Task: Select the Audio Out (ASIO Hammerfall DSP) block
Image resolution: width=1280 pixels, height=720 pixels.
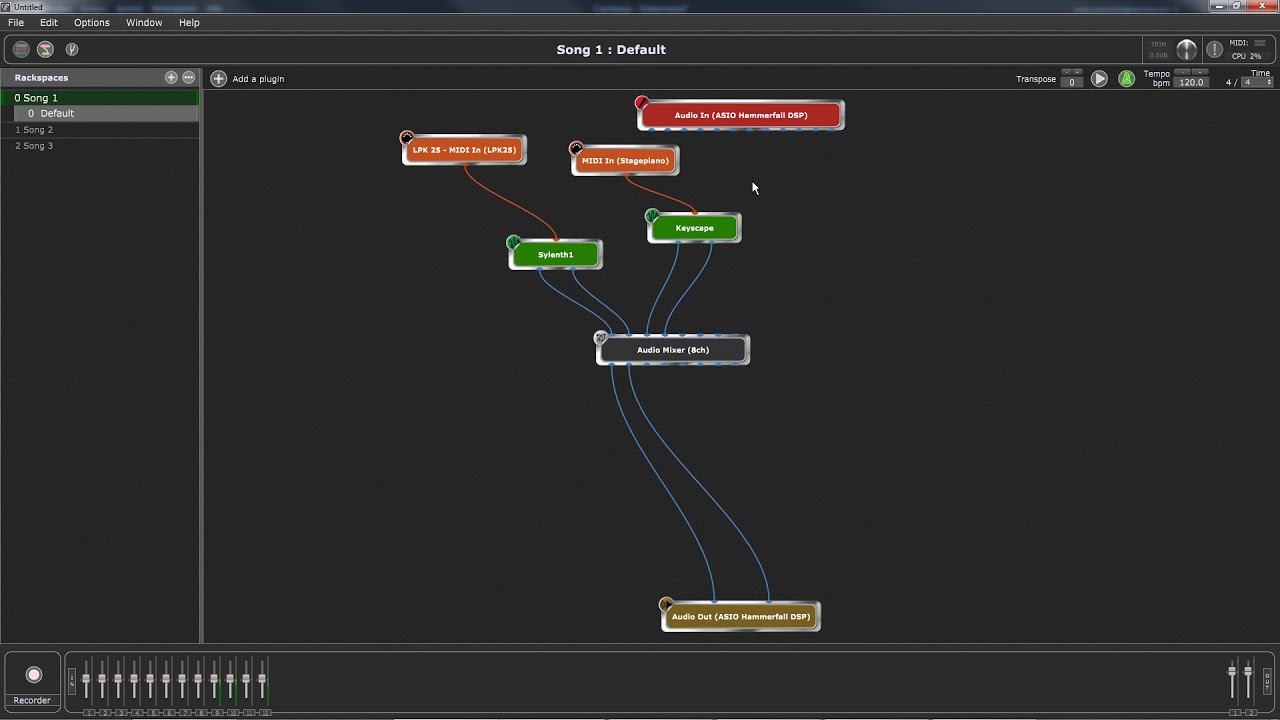Action: (x=741, y=617)
